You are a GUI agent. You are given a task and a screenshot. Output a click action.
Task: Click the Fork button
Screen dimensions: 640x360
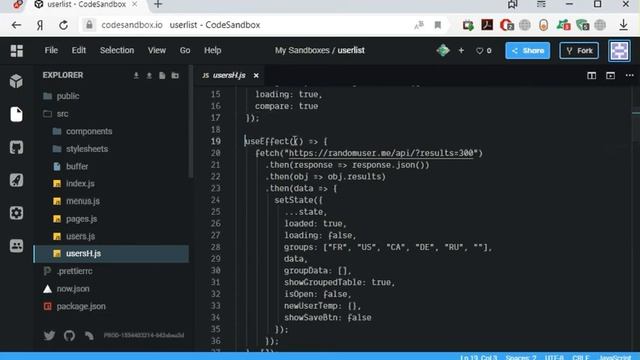click(579, 51)
